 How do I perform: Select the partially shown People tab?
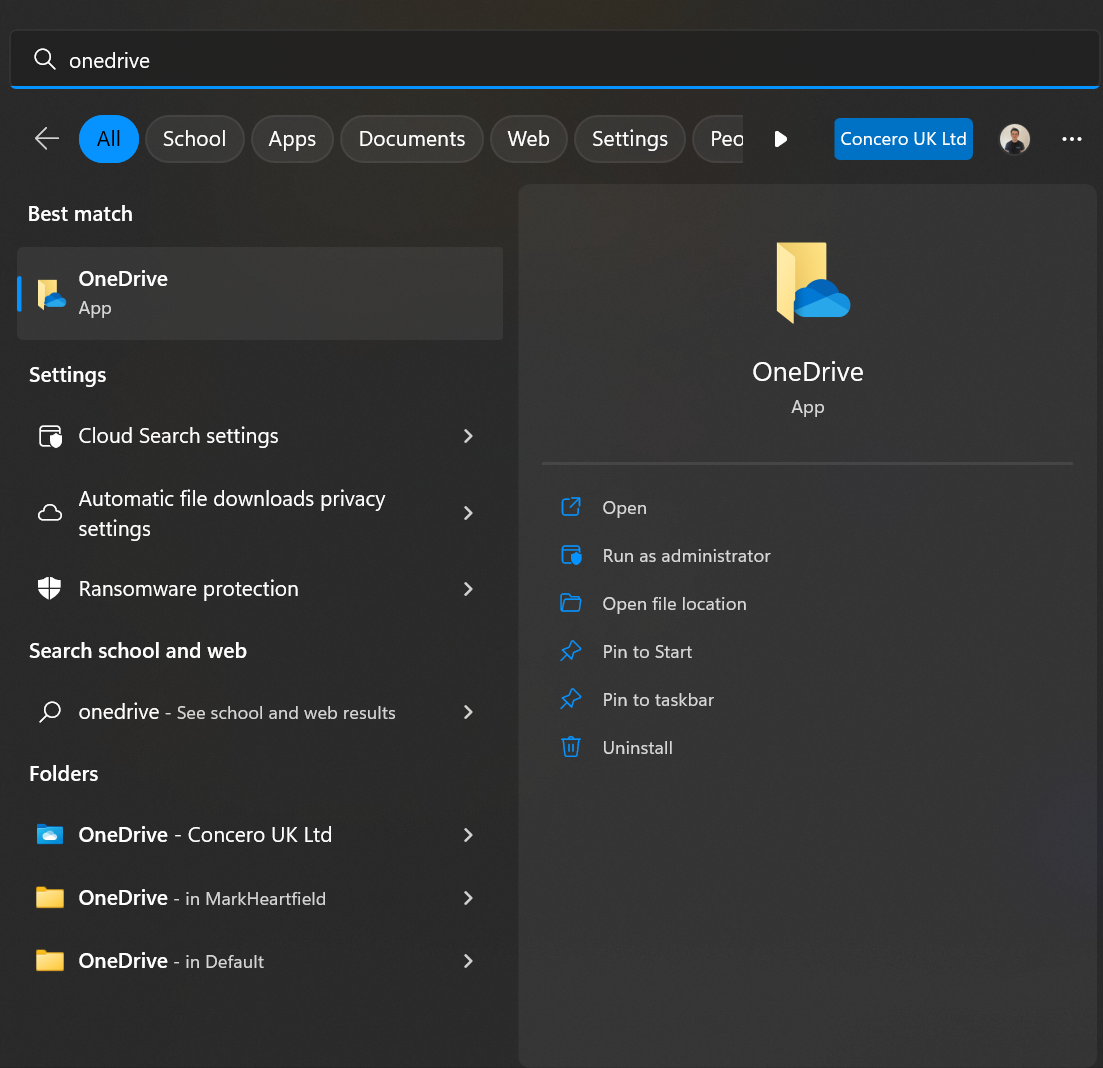point(718,139)
